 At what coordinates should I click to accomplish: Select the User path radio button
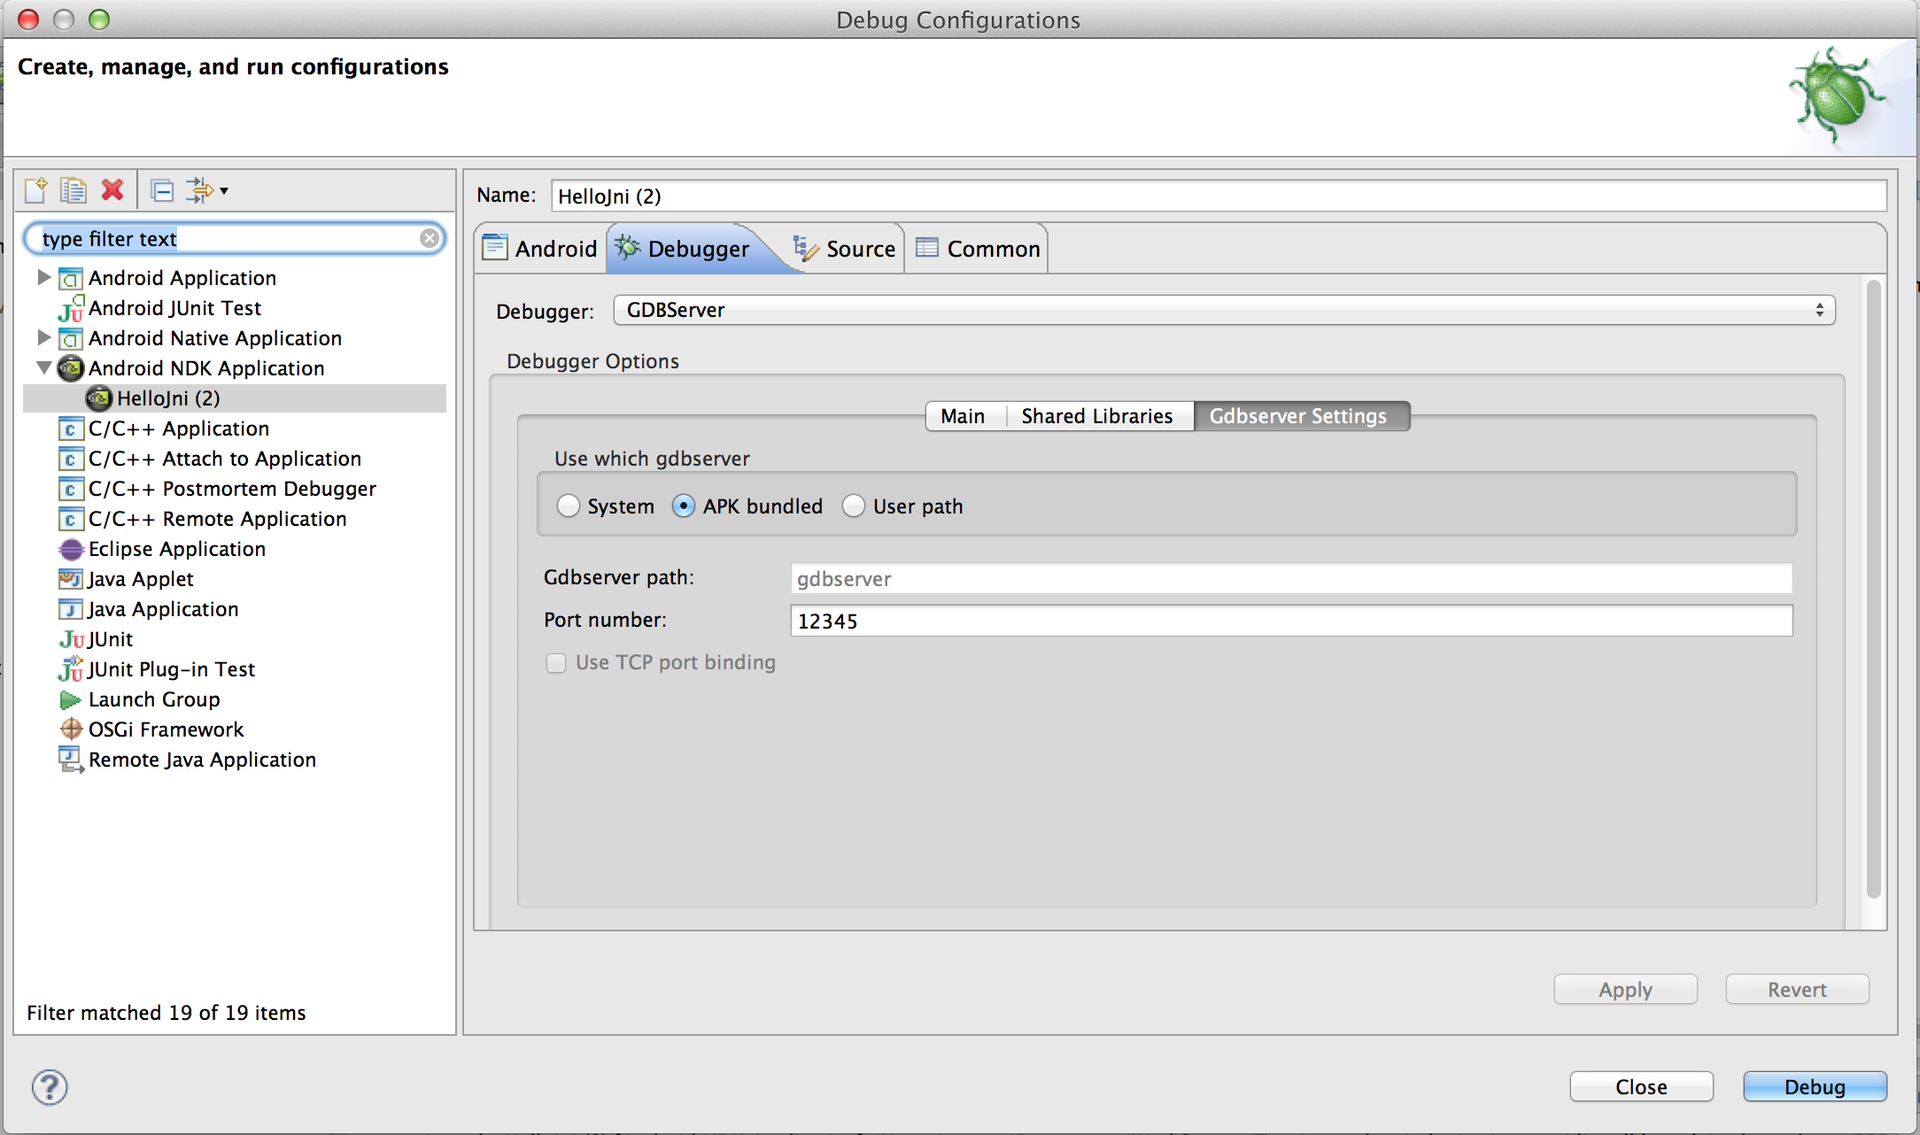pos(853,506)
